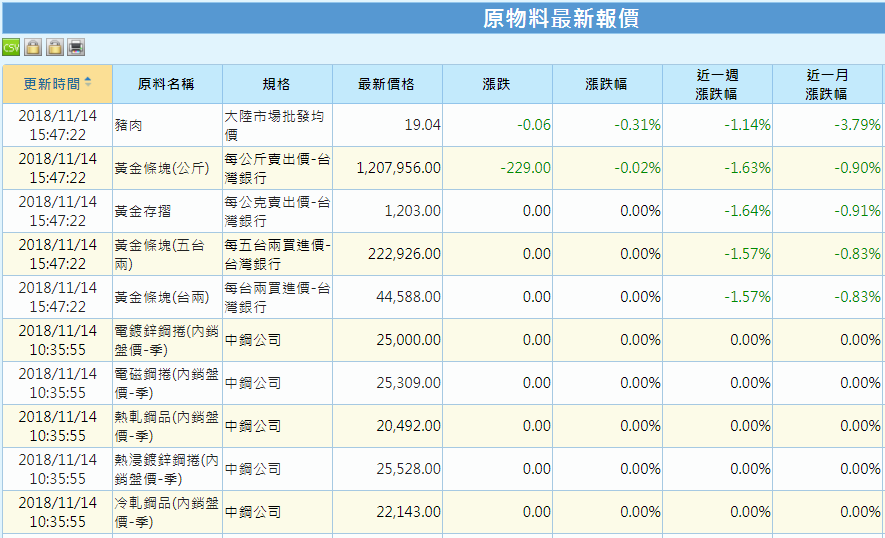Click the 1,207,956.00 price cell
Viewport: 885px width, 538px height.
(398, 168)
